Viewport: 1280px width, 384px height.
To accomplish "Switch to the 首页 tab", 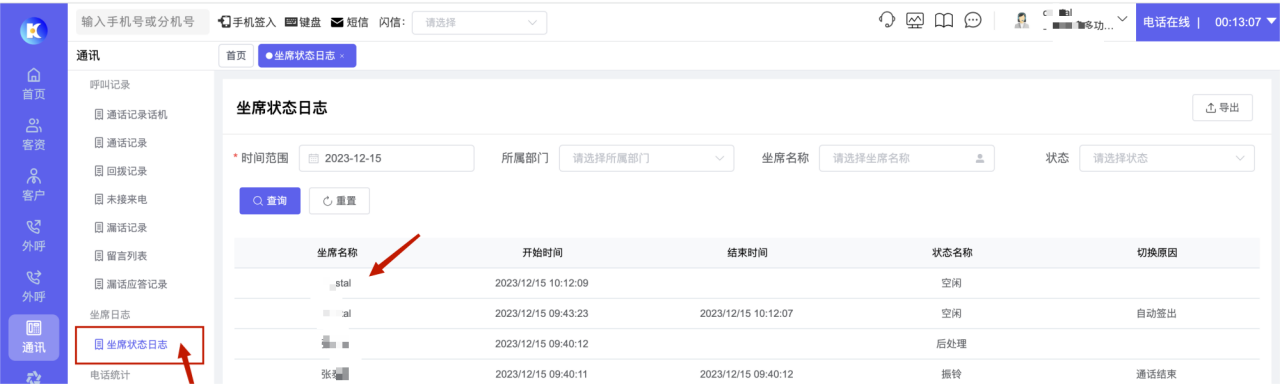I will coord(236,56).
